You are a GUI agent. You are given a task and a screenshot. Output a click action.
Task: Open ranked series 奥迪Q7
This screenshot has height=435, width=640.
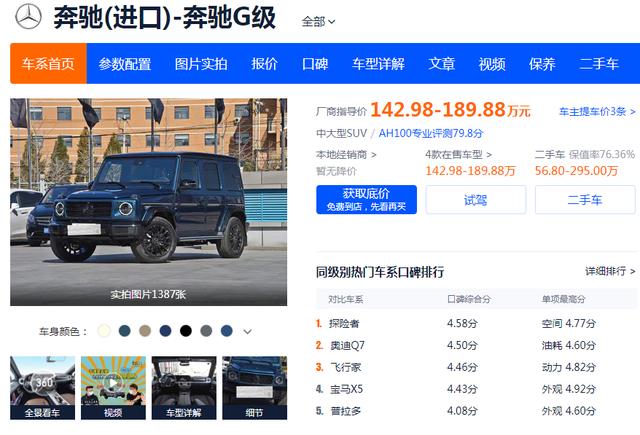click(x=347, y=346)
